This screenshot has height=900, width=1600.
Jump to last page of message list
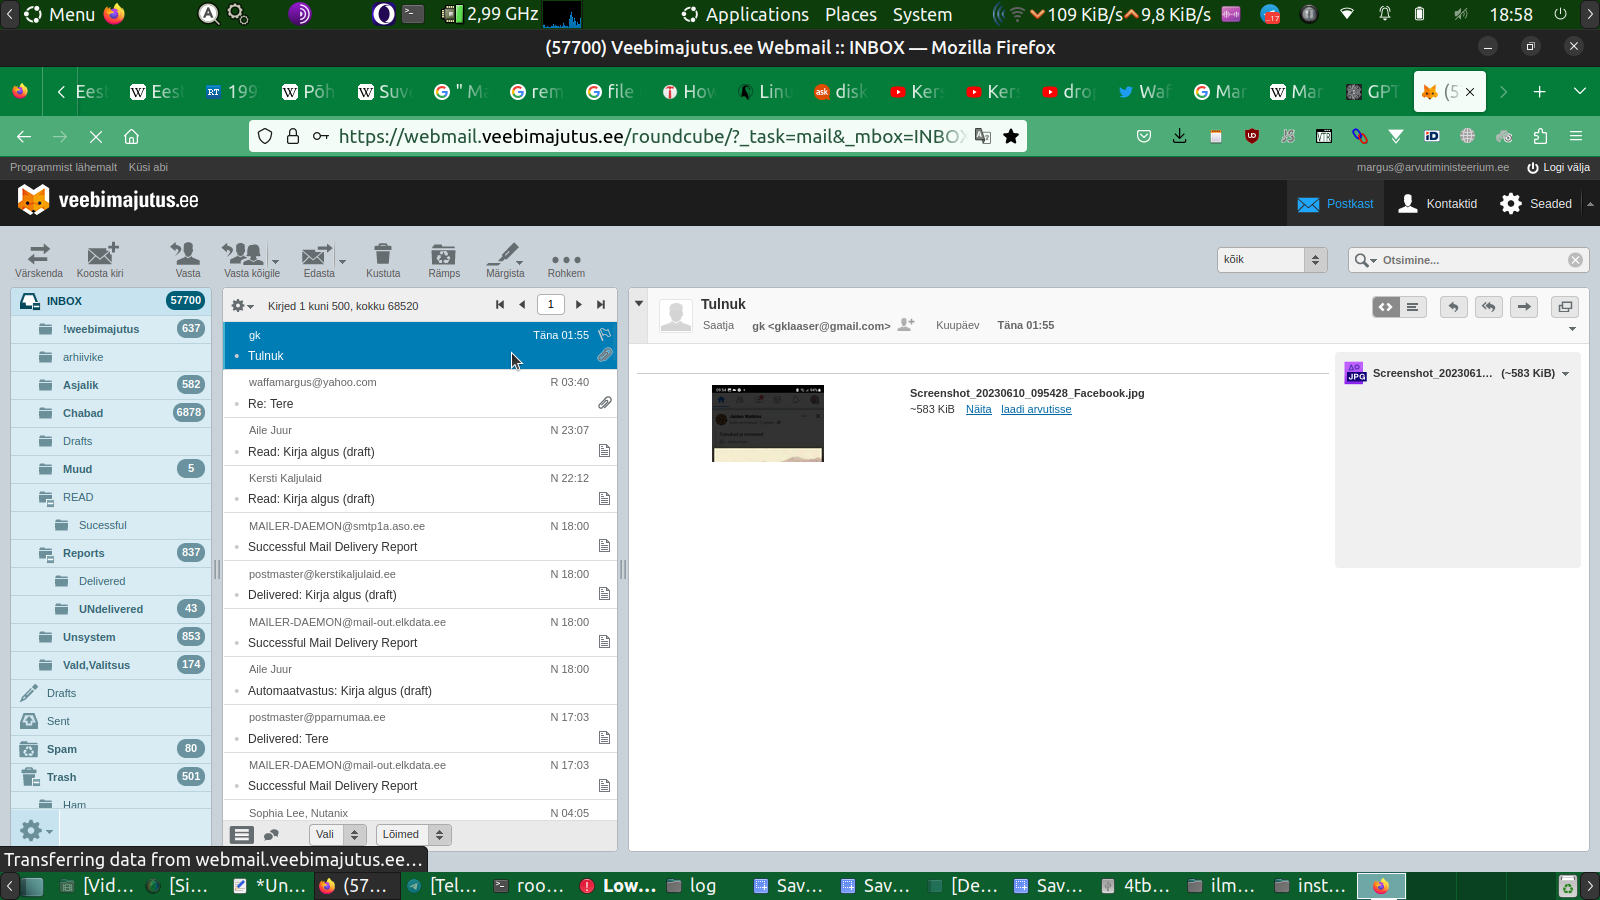(601, 305)
